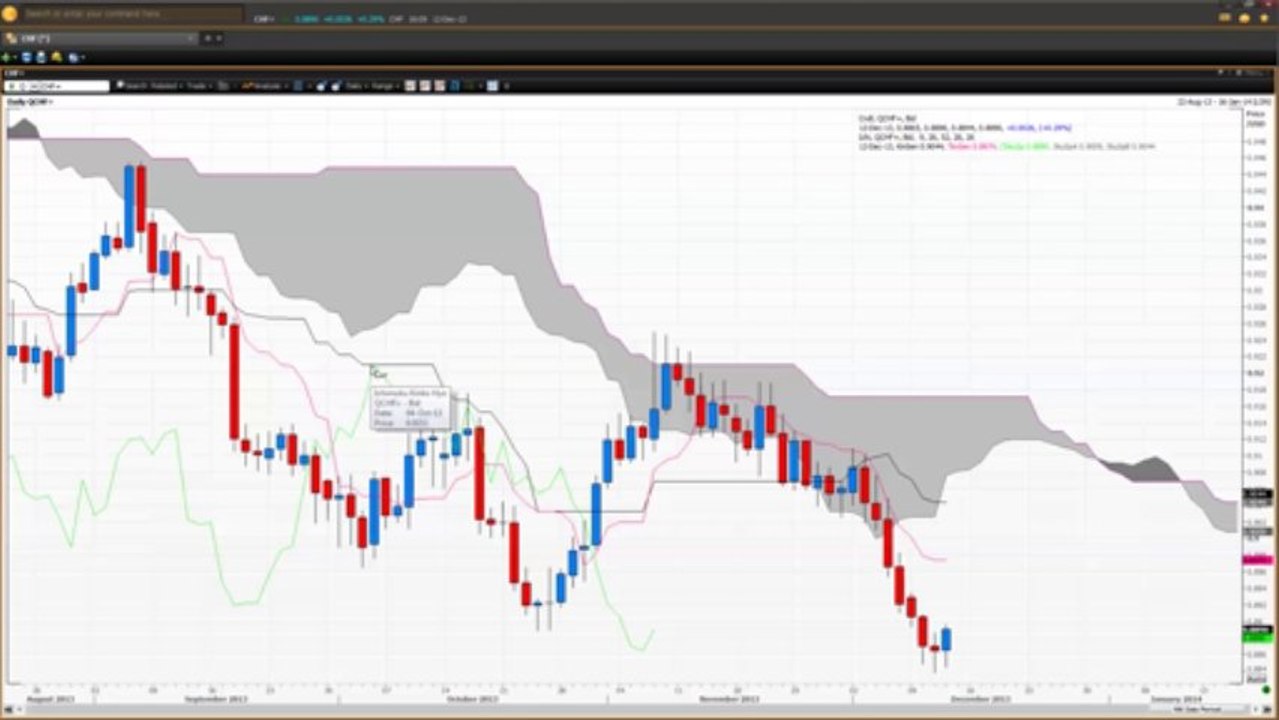Click the green current price tag on axis
This screenshot has width=1279, height=720.
point(1257,638)
